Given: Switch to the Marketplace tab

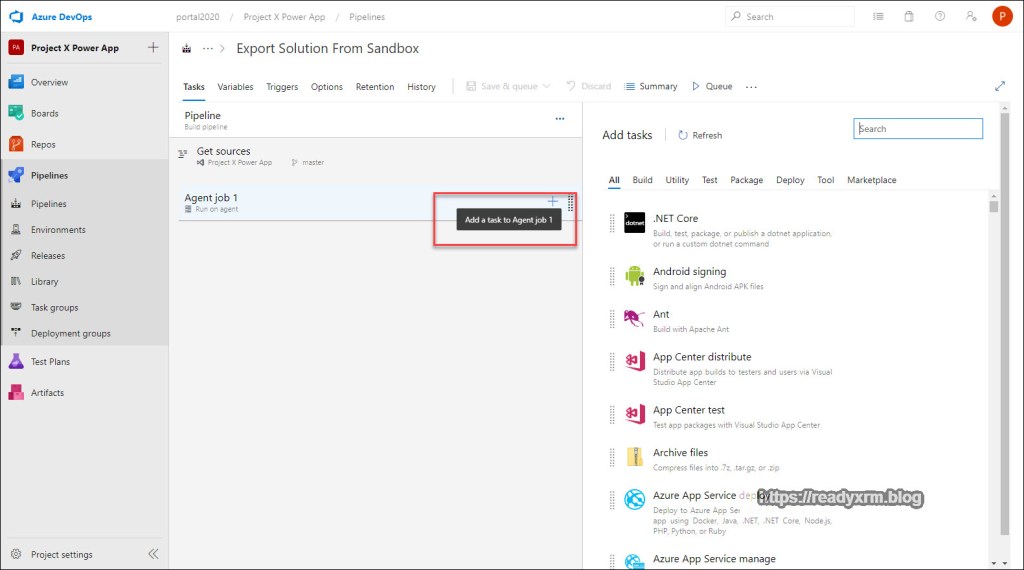Looking at the screenshot, I should click(x=871, y=180).
